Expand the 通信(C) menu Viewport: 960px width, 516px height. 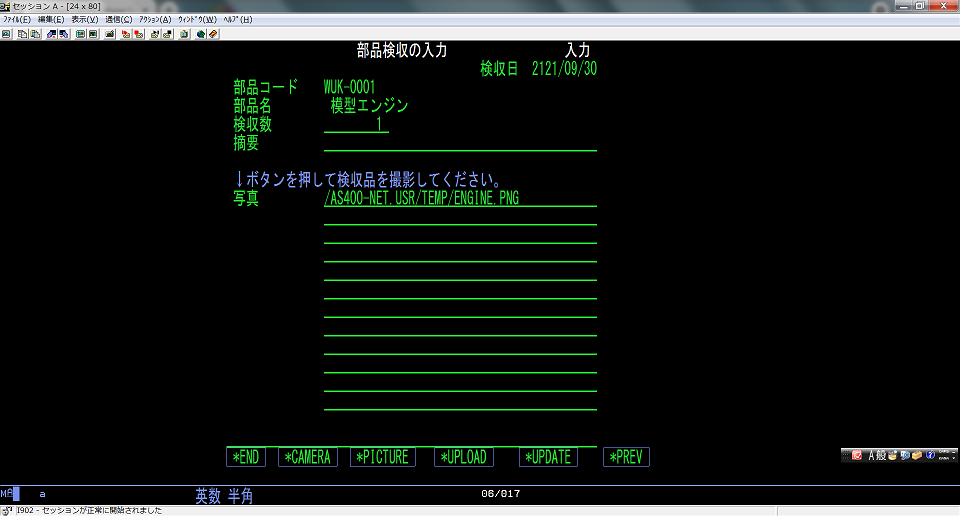pyautogui.click(x=118, y=19)
